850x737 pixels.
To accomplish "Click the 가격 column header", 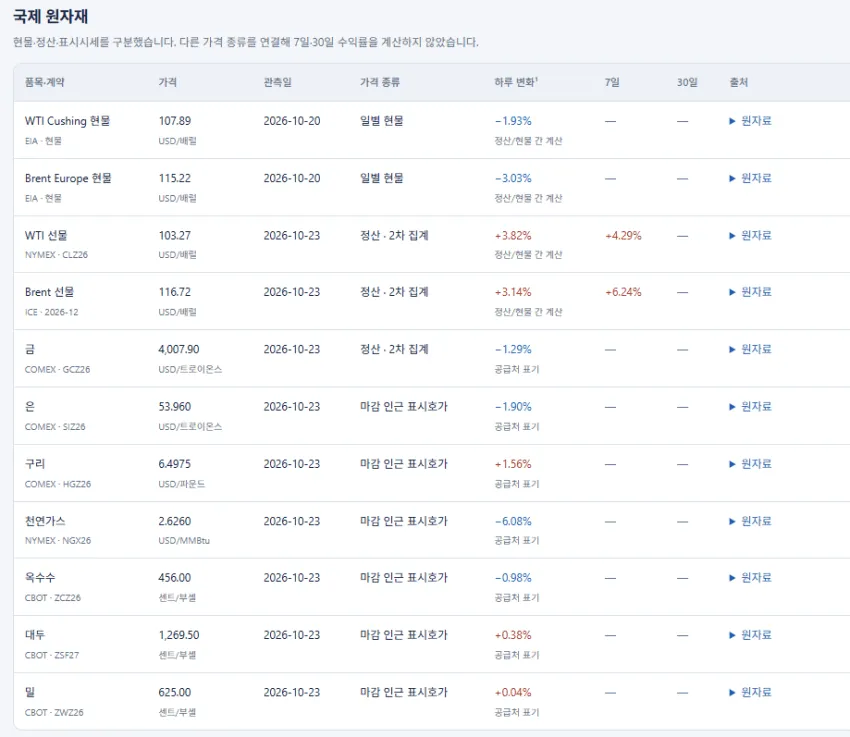I will (x=168, y=82).
